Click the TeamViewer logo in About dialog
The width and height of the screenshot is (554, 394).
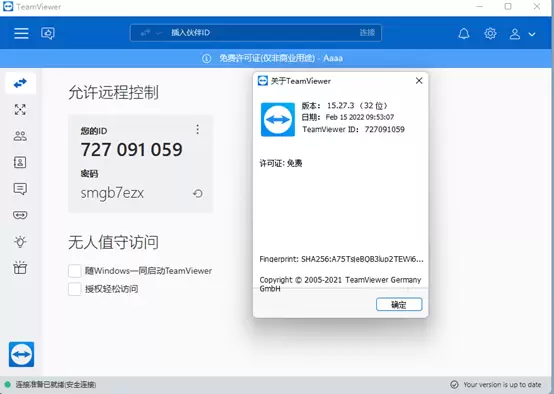click(278, 119)
